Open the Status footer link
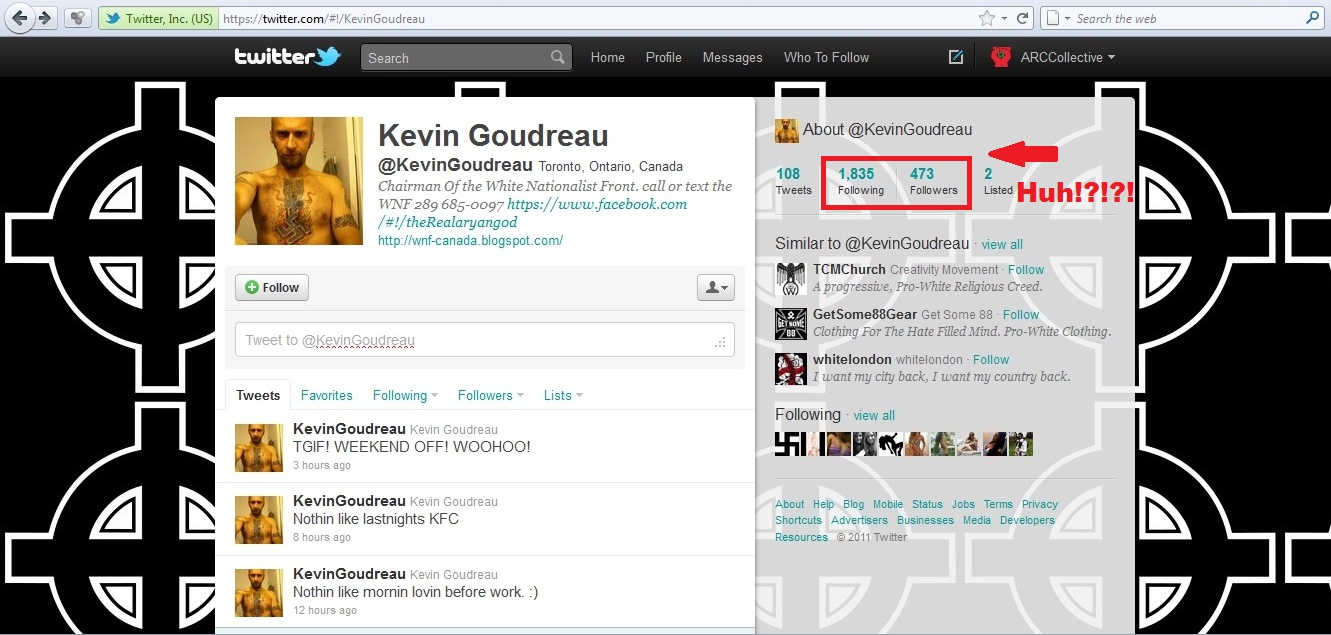1331x635 pixels. 927,505
